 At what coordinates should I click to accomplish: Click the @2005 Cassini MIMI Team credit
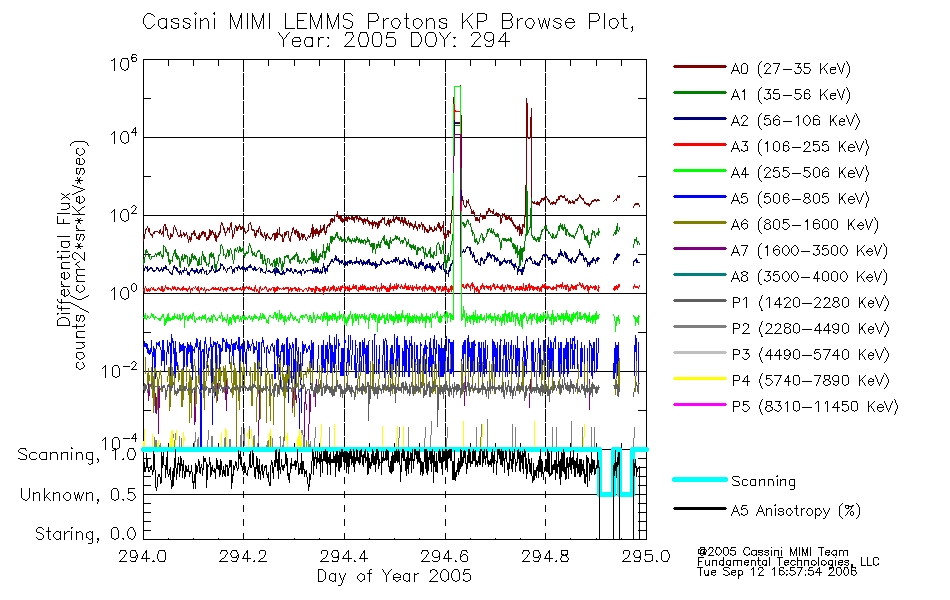pos(773,552)
